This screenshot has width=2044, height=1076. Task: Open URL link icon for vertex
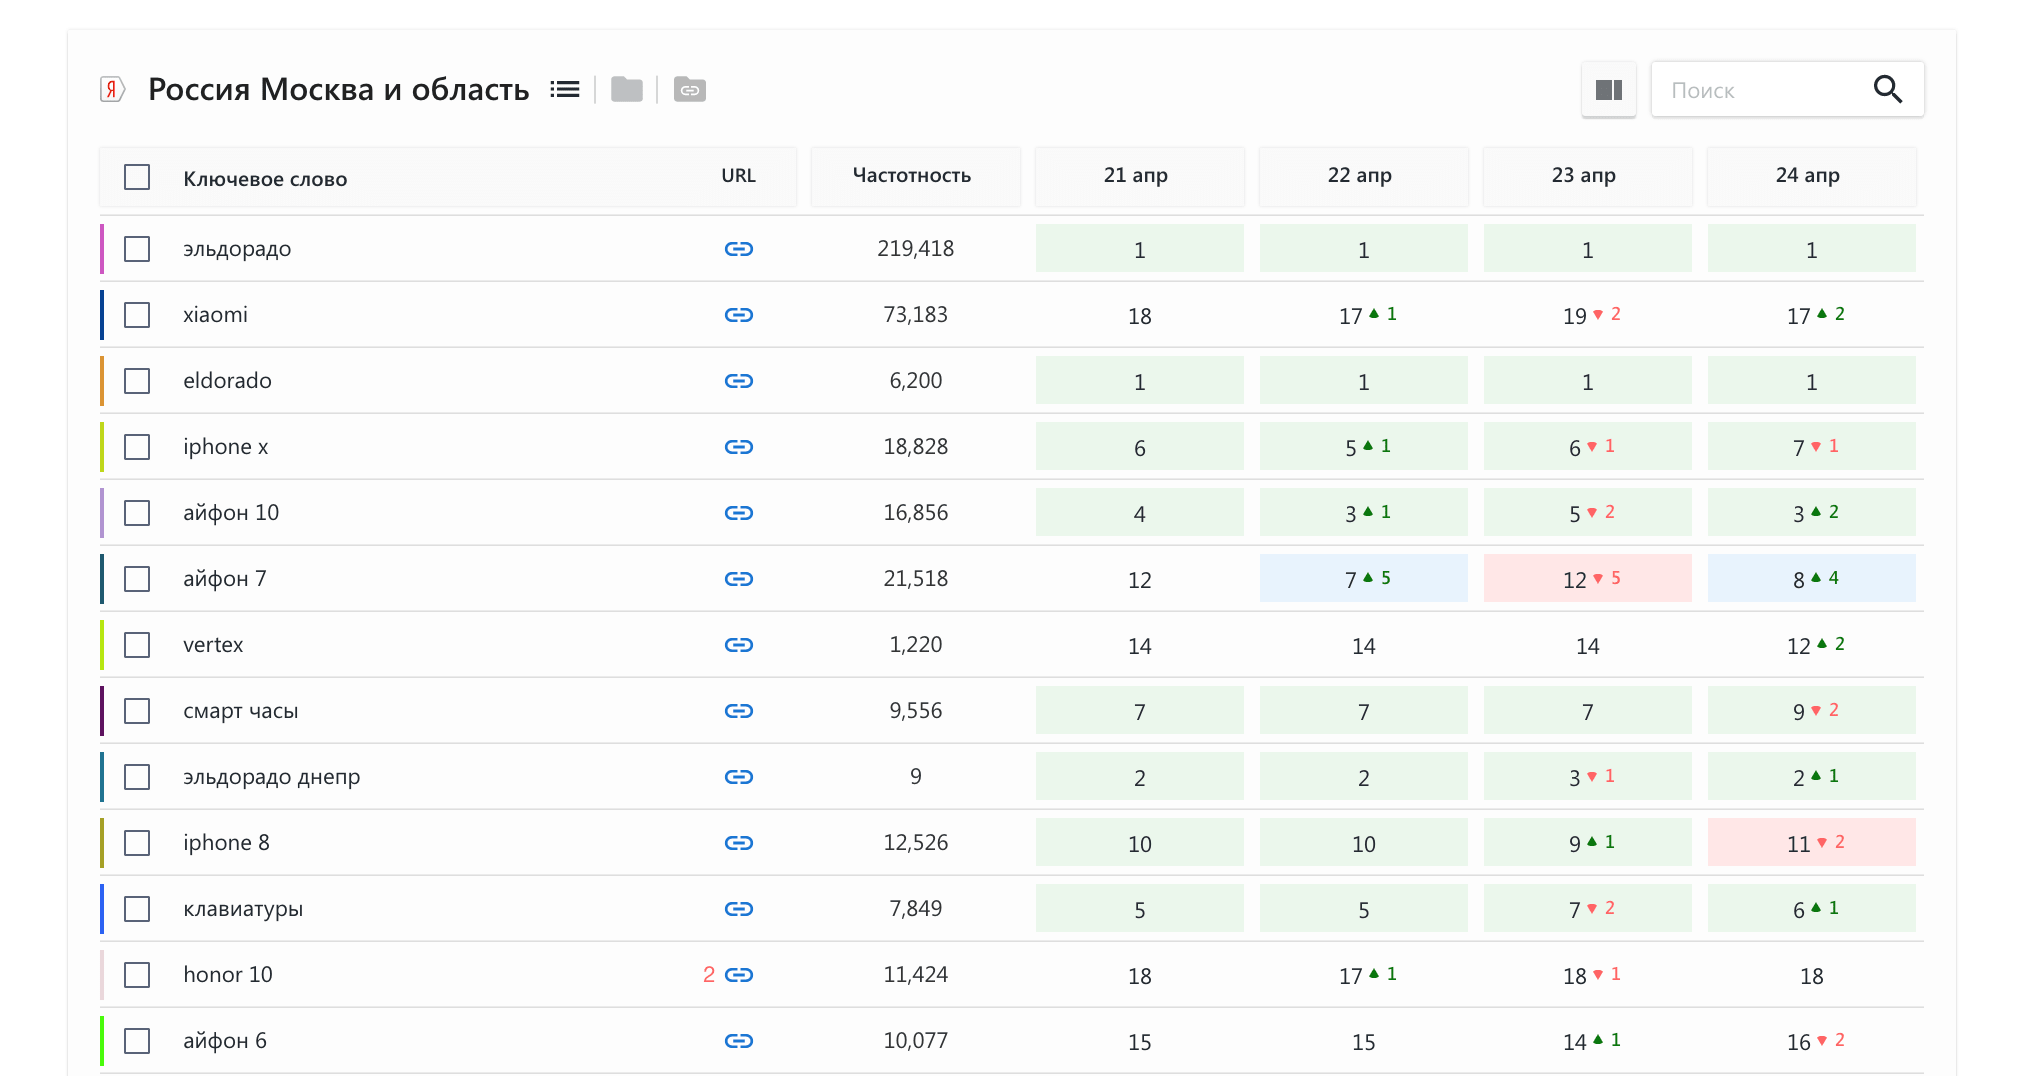pos(739,645)
